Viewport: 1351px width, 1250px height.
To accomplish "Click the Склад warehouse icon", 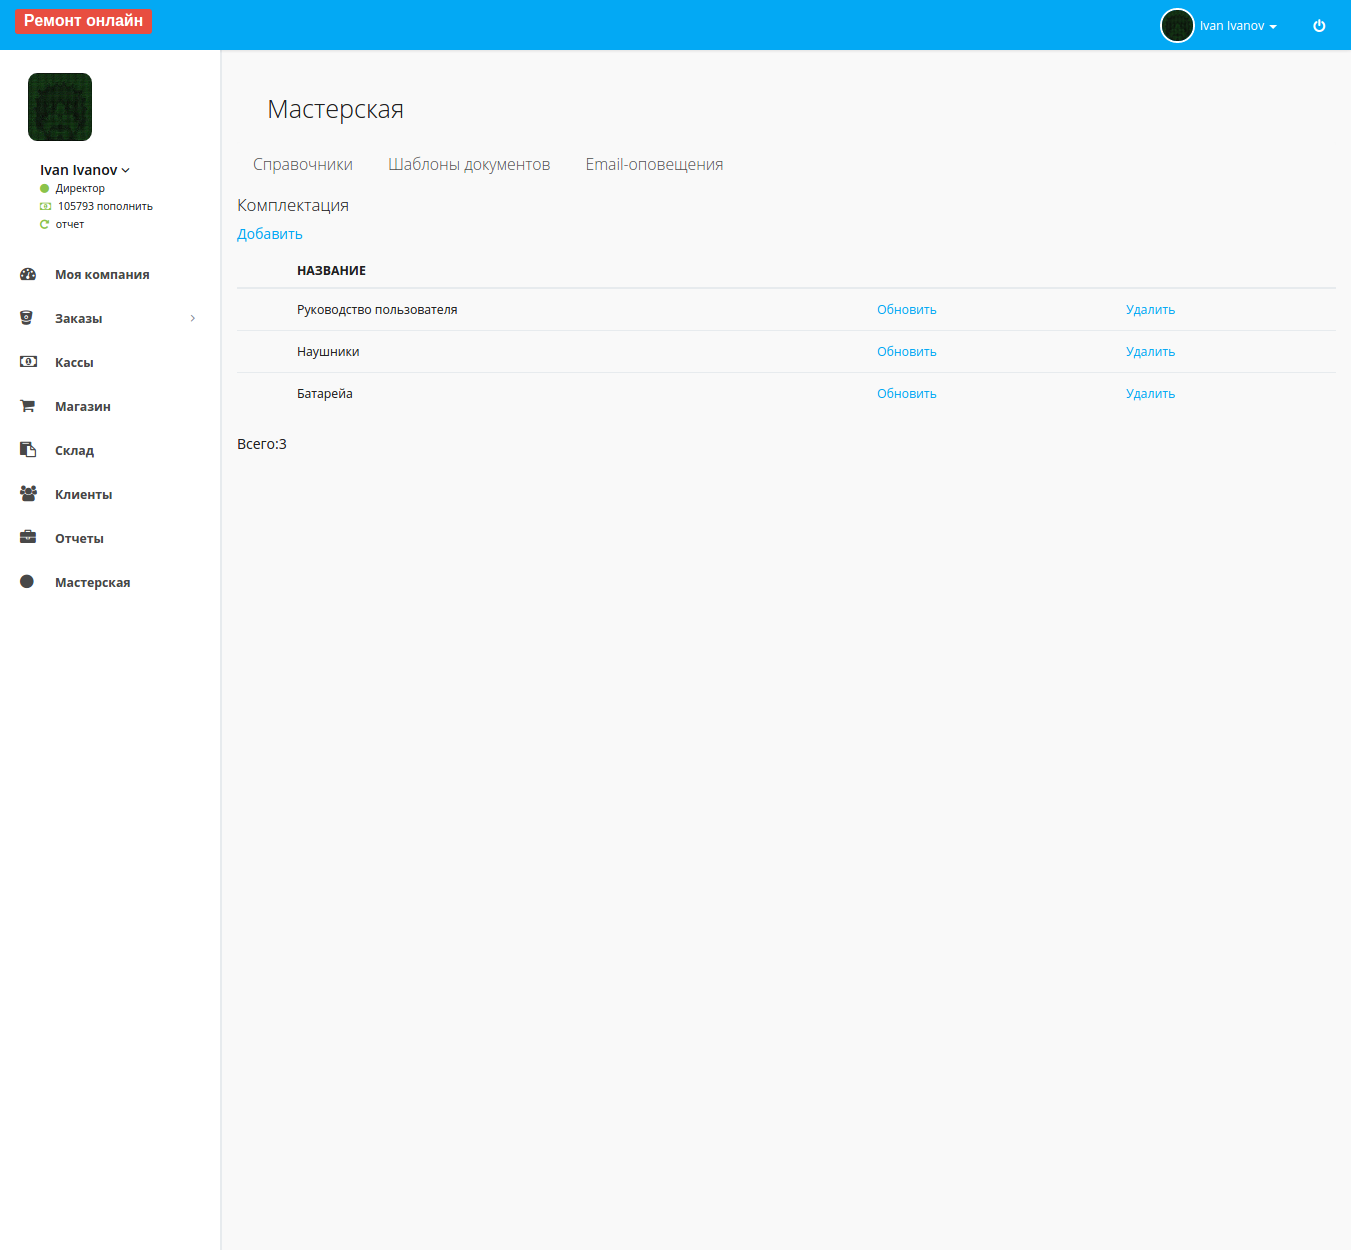I will pyautogui.click(x=28, y=450).
